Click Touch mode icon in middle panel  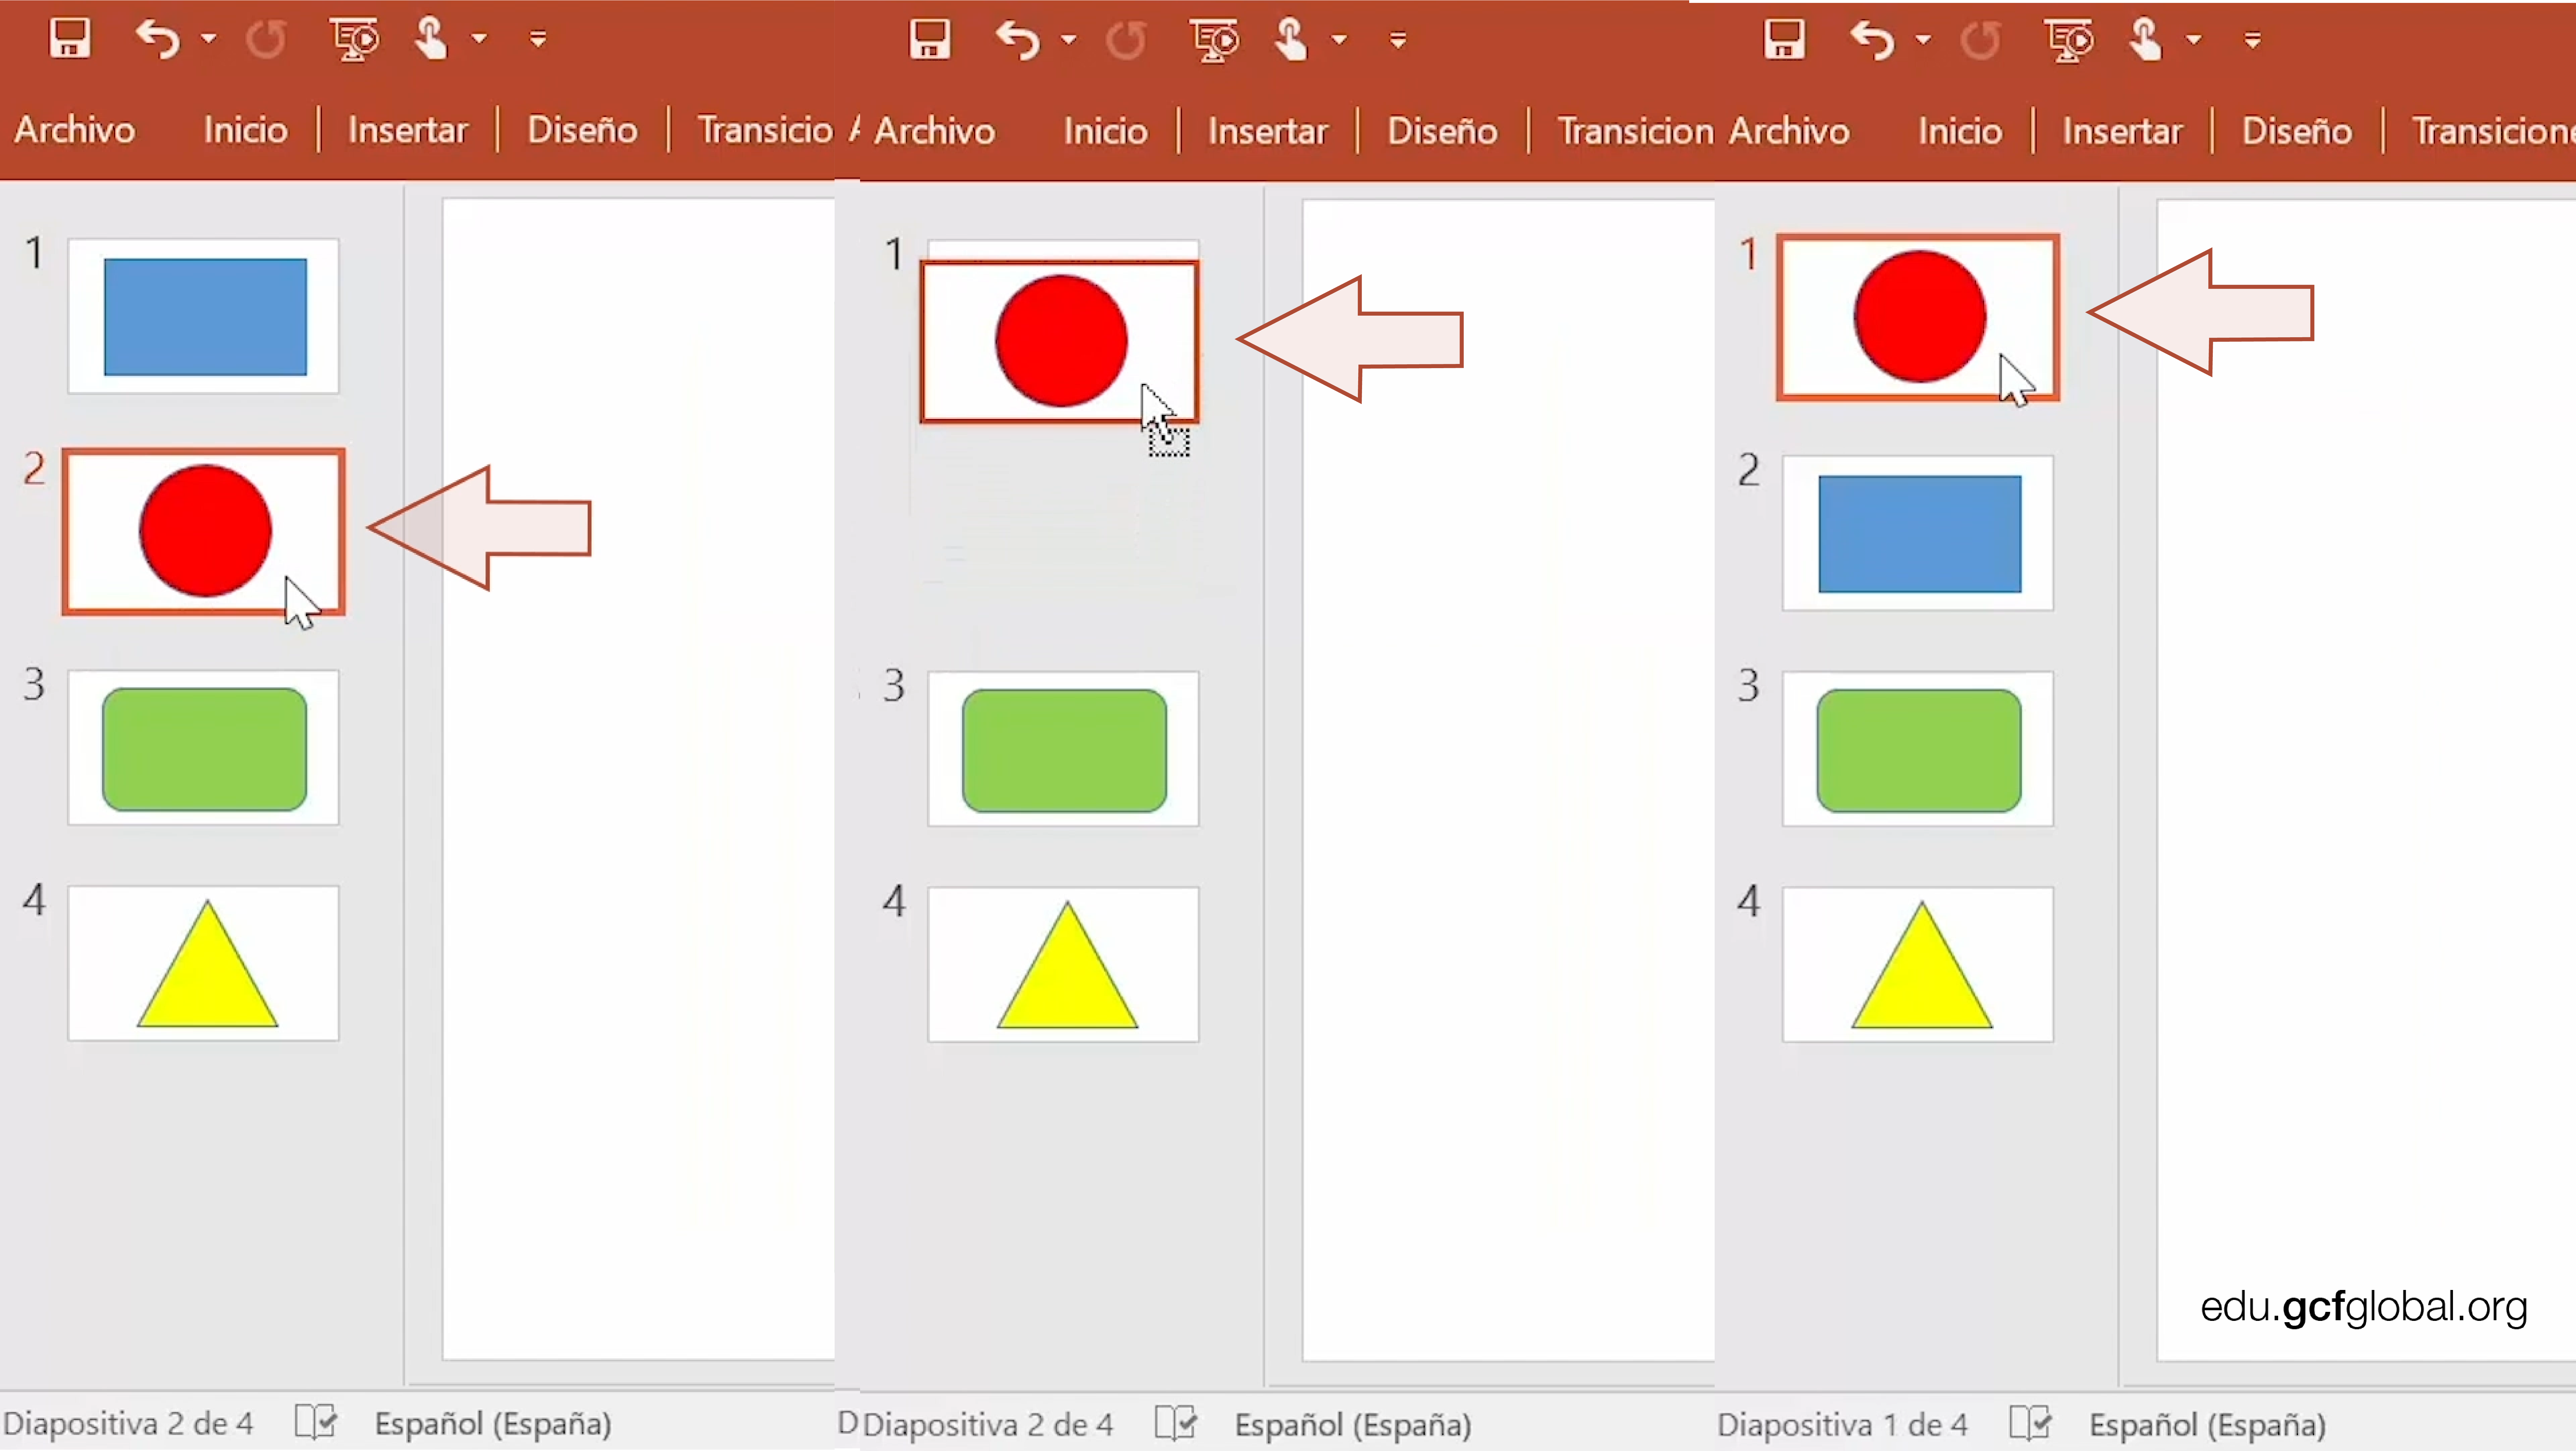[1291, 40]
